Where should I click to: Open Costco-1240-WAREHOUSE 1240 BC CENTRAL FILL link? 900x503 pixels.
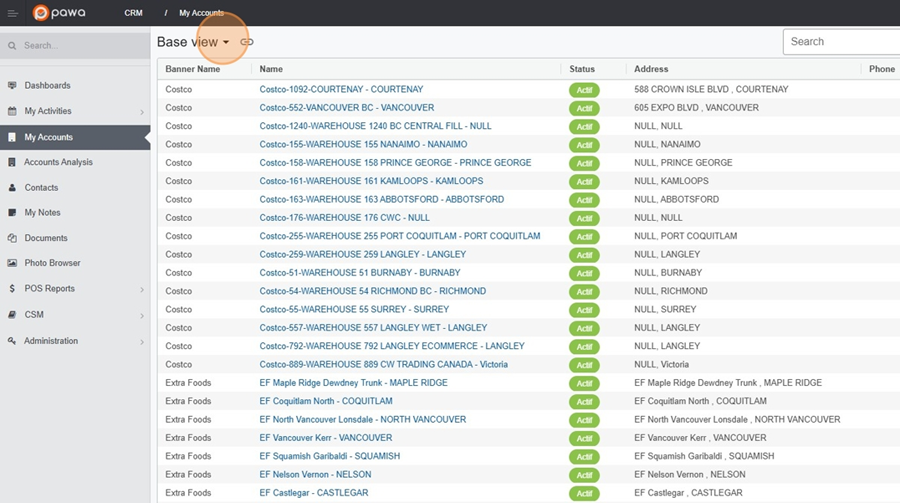(x=375, y=126)
